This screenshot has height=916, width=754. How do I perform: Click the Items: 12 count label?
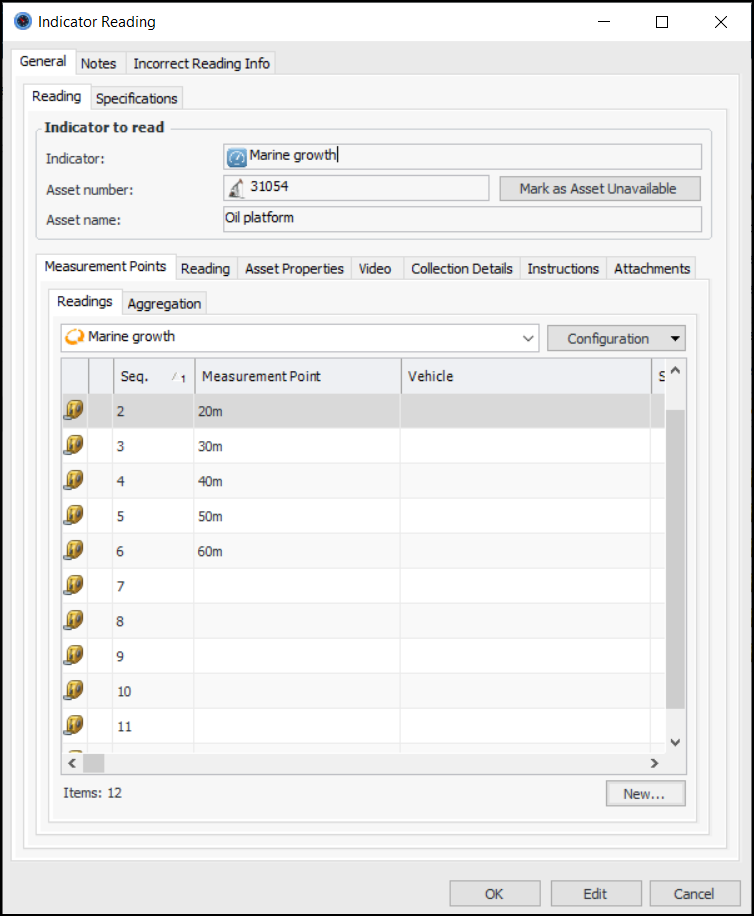[x=93, y=793]
